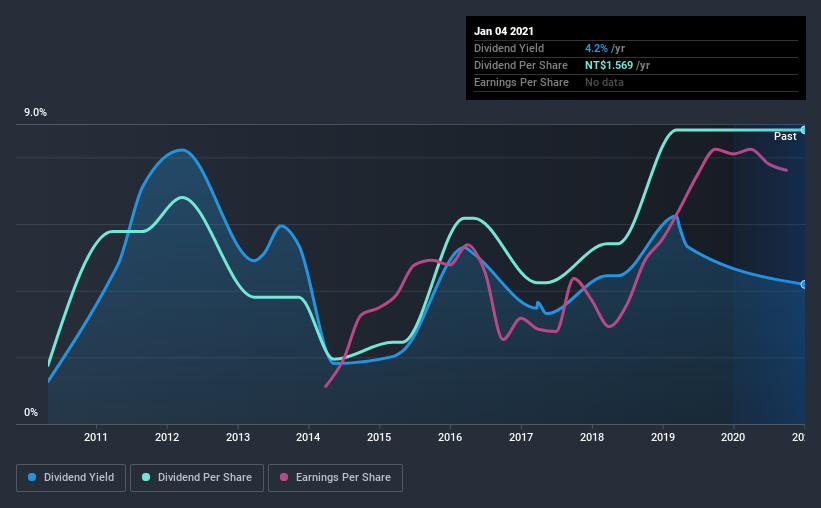The width and height of the screenshot is (821, 508).
Task: Click the 2012 x-axis label
Action: pos(167,437)
